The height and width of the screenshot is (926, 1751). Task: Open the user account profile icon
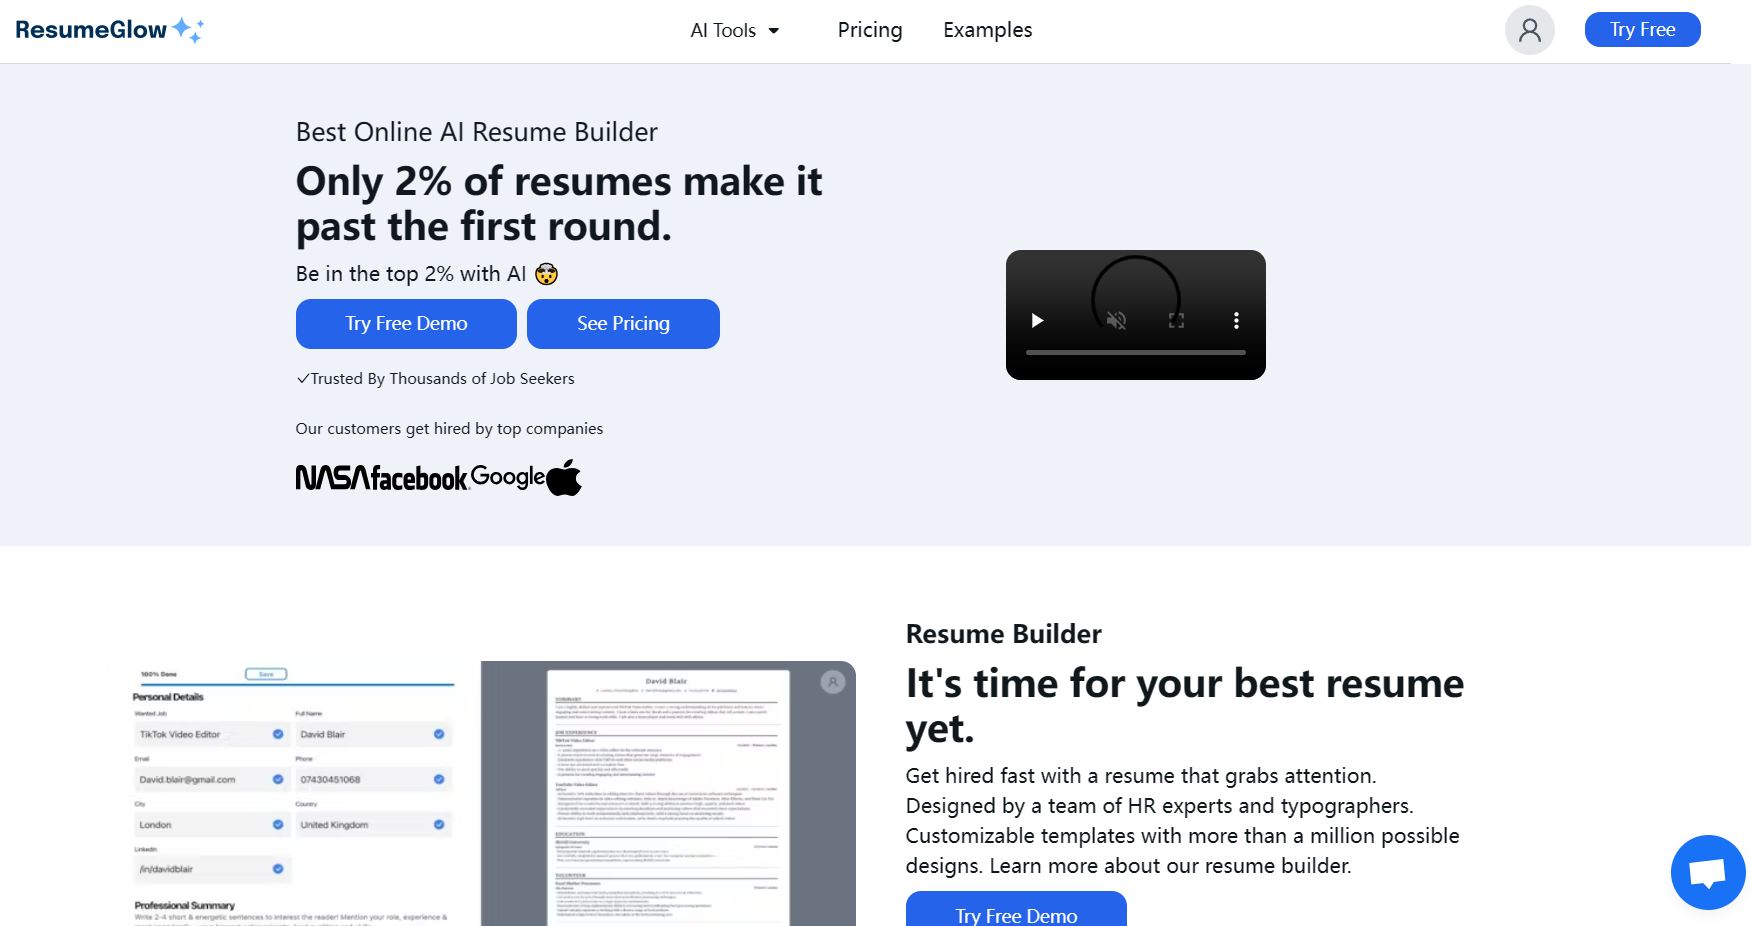coord(1529,30)
